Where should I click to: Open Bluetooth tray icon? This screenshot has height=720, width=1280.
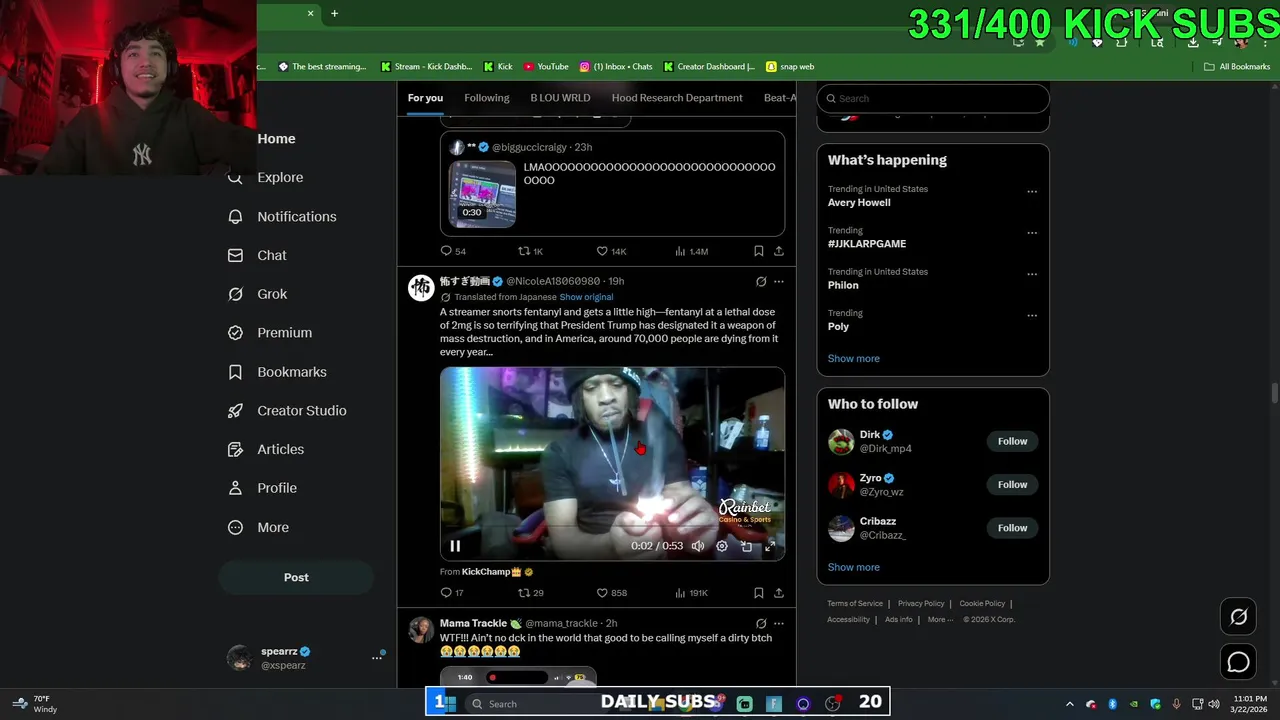point(1112,704)
